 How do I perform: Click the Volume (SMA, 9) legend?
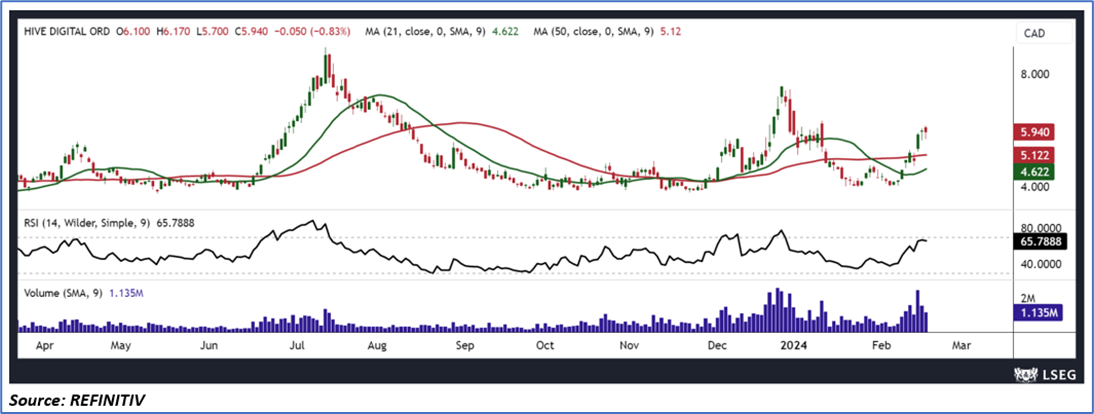click(x=84, y=294)
